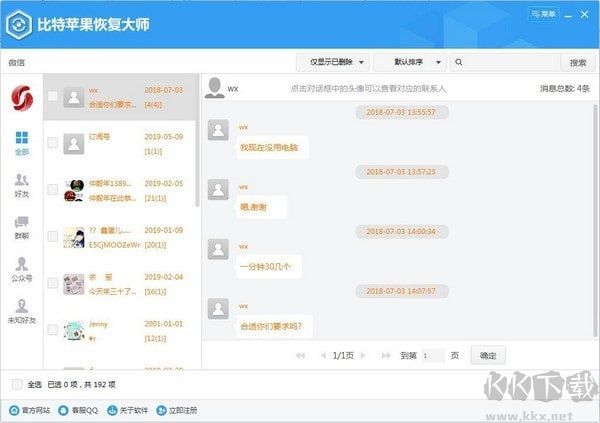The image size is (600, 423).
Task: Open 官方网站 official website link
Action: click(x=29, y=410)
